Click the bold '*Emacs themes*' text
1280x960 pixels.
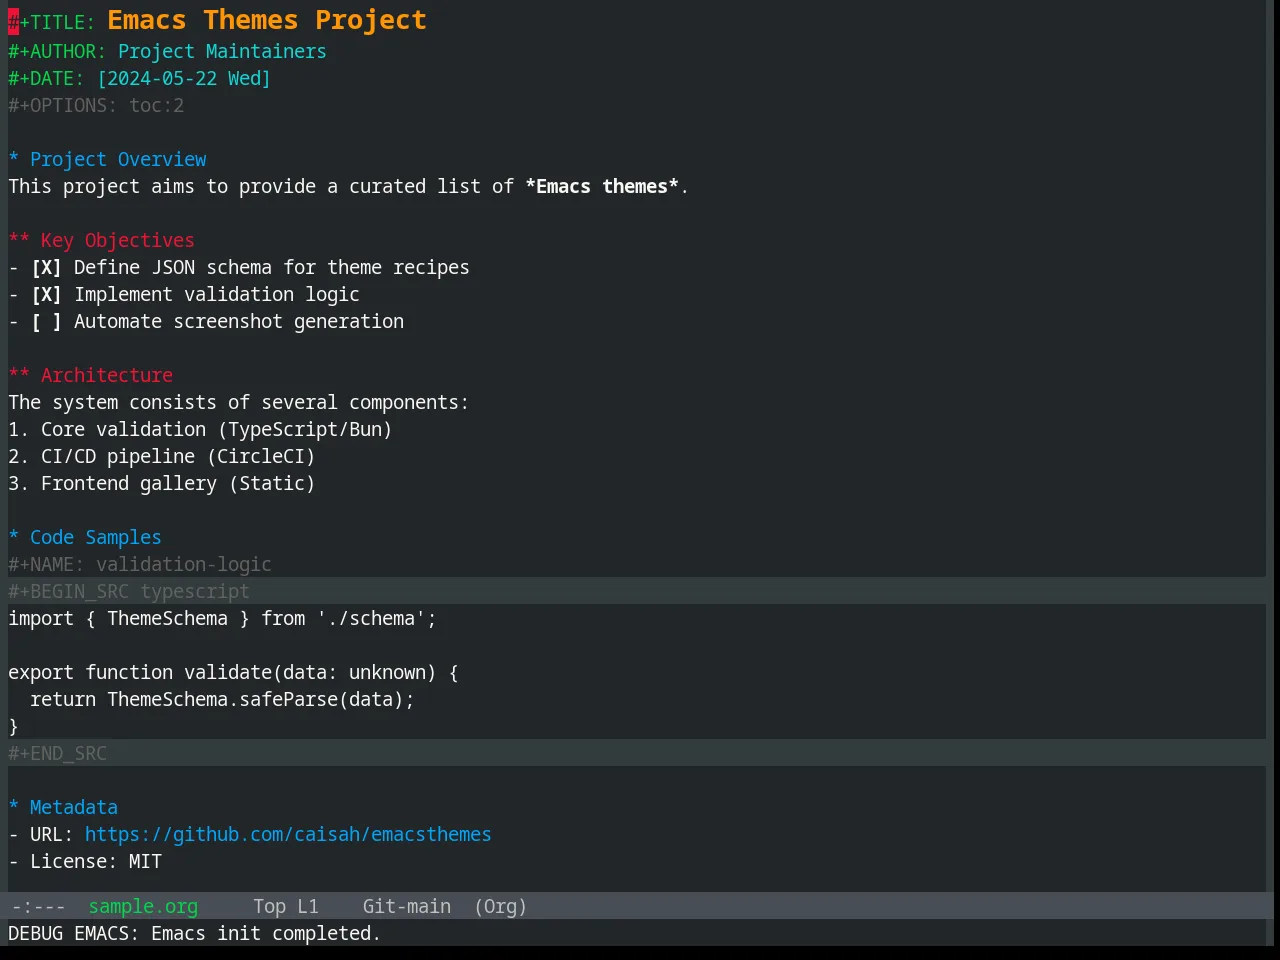point(602,186)
